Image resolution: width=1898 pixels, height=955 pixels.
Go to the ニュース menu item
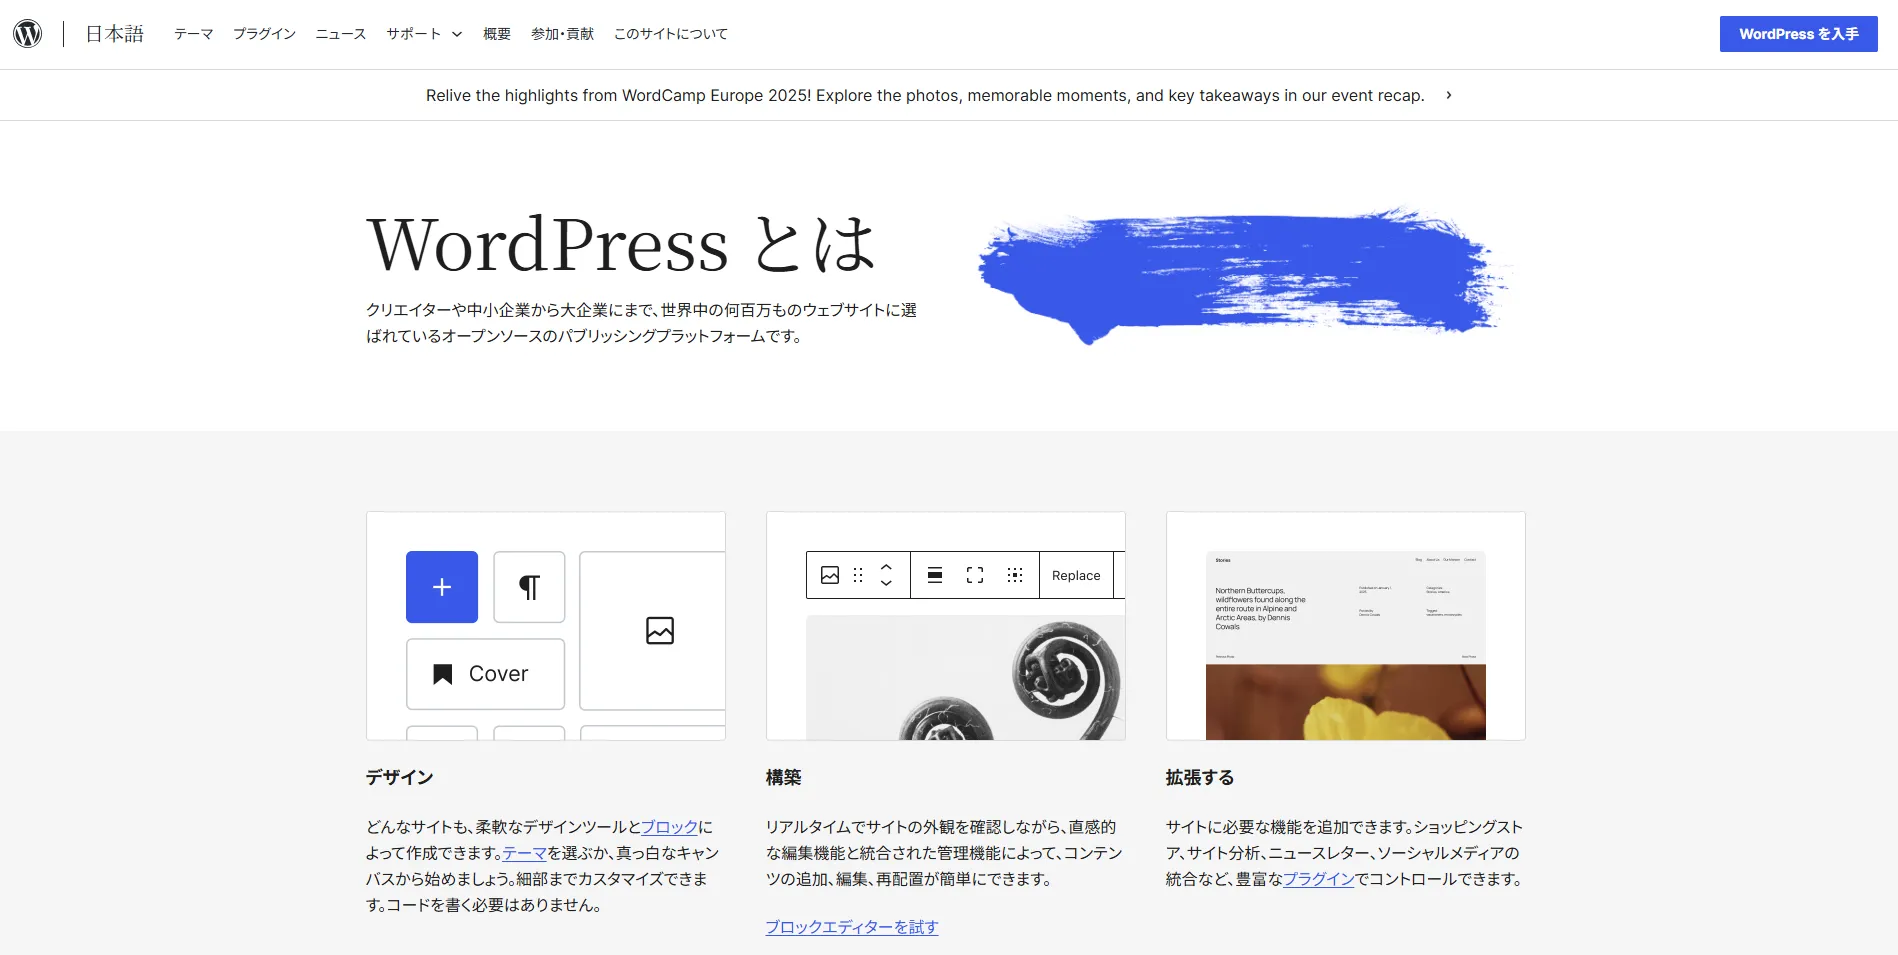point(341,34)
